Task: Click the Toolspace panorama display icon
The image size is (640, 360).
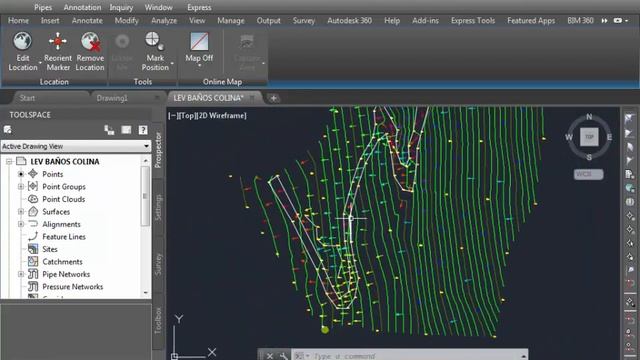Action: tap(126, 130)
